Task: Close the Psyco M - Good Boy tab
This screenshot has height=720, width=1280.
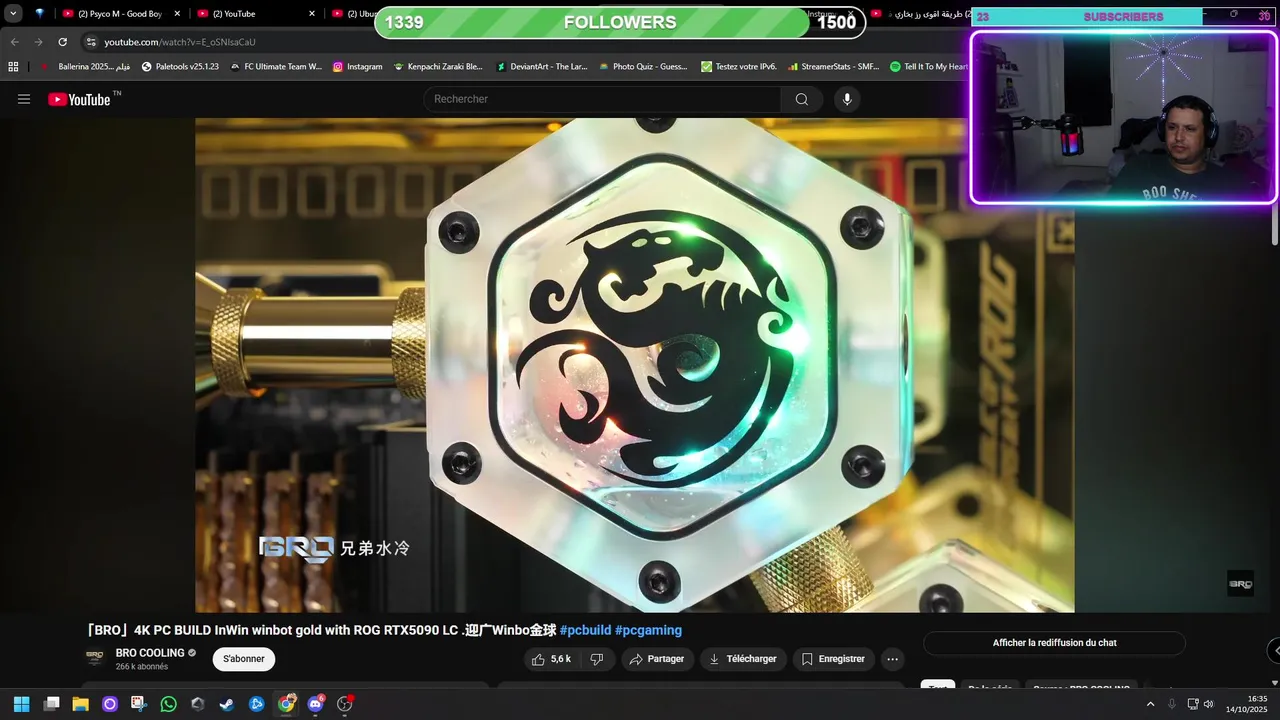Action: pyautogui.click(x=177, y=14)
